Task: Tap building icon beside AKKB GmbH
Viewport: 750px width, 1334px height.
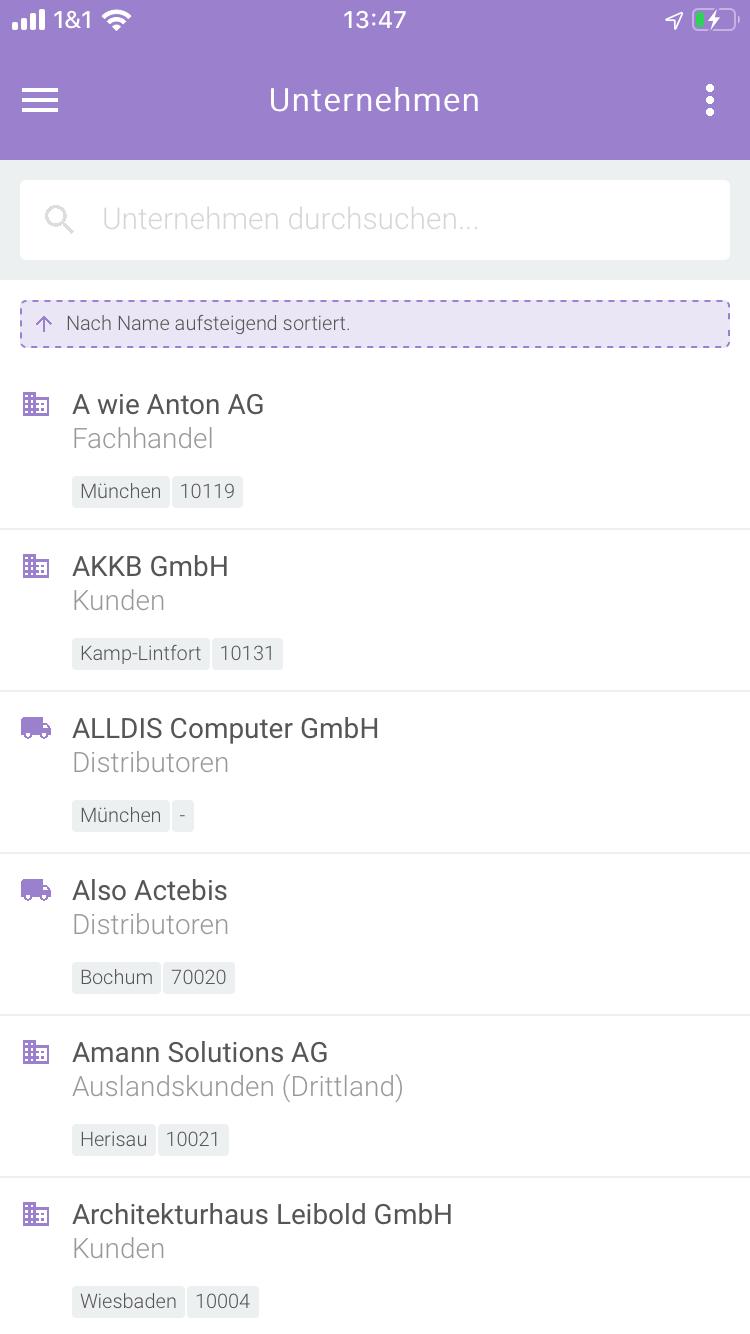Action: click(x=36, y=566)
